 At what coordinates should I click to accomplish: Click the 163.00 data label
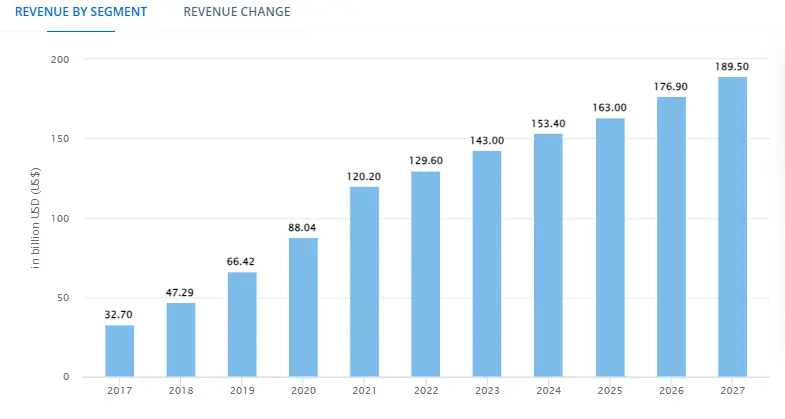tap(609, 107)
